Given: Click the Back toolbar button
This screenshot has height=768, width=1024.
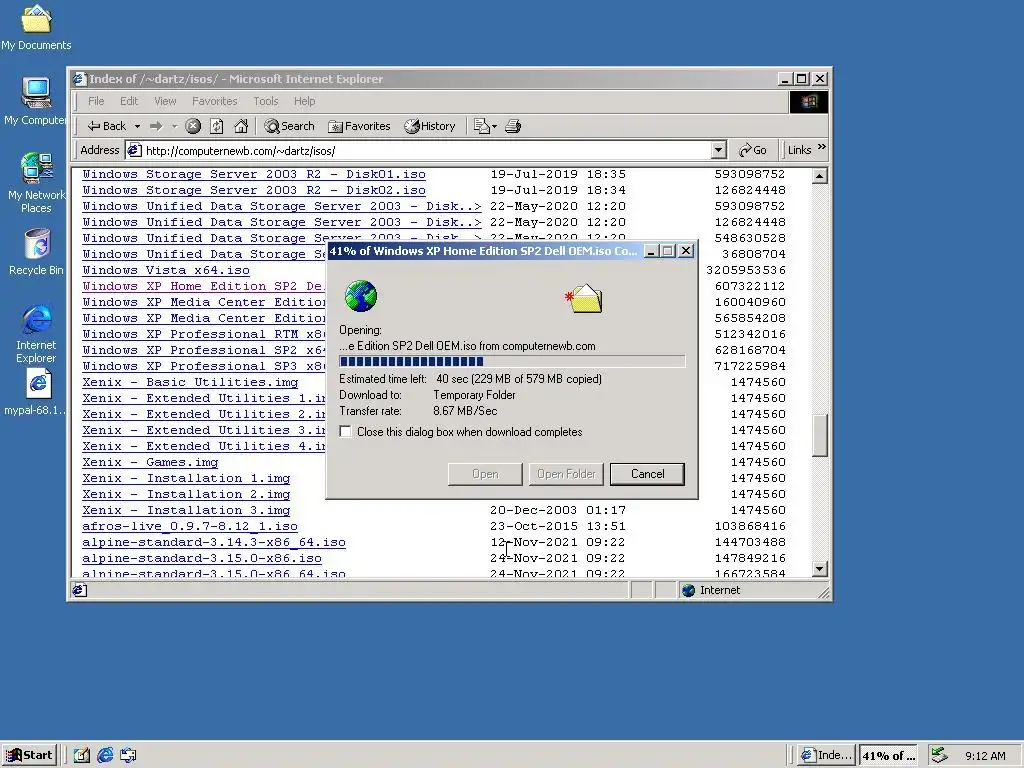Looking at the screenshot, I should (106, 126).
